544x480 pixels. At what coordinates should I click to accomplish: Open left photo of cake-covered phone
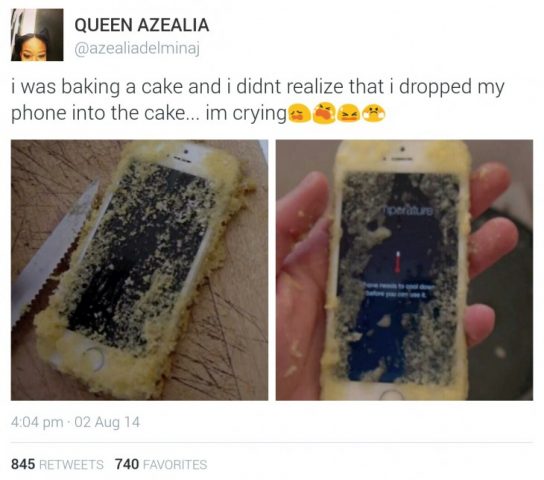(139, 270)
